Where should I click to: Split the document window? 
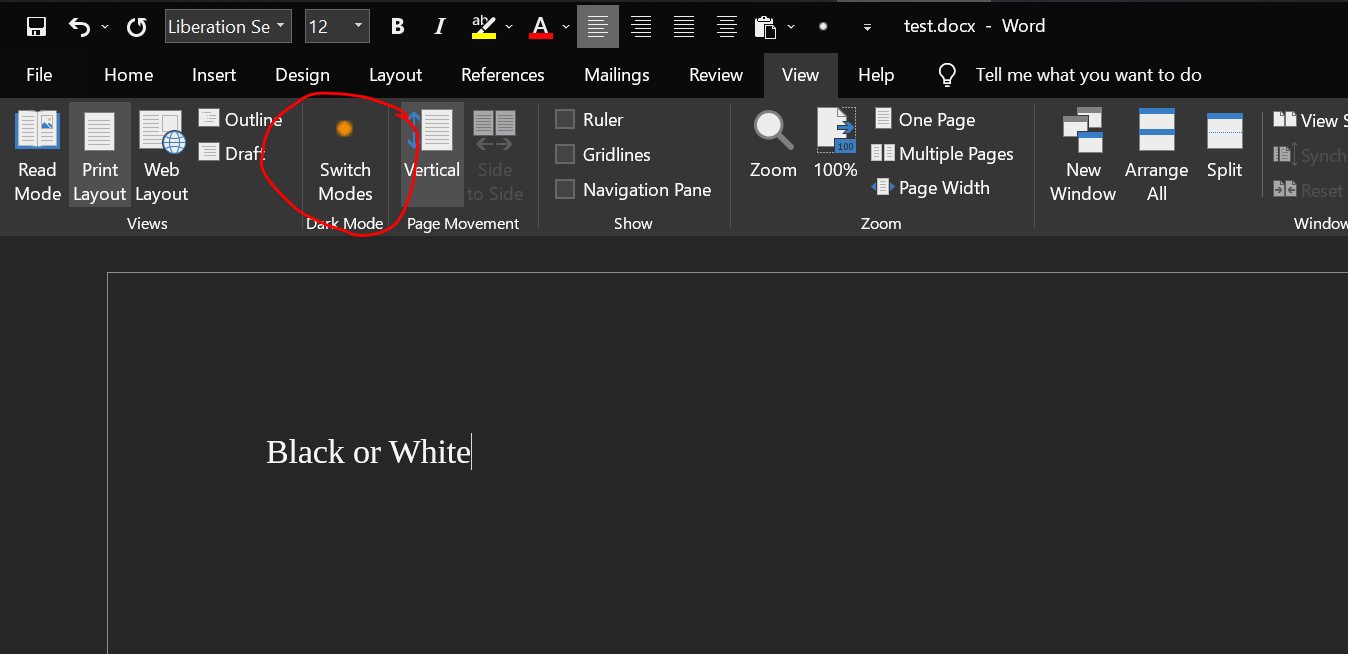1224,146
